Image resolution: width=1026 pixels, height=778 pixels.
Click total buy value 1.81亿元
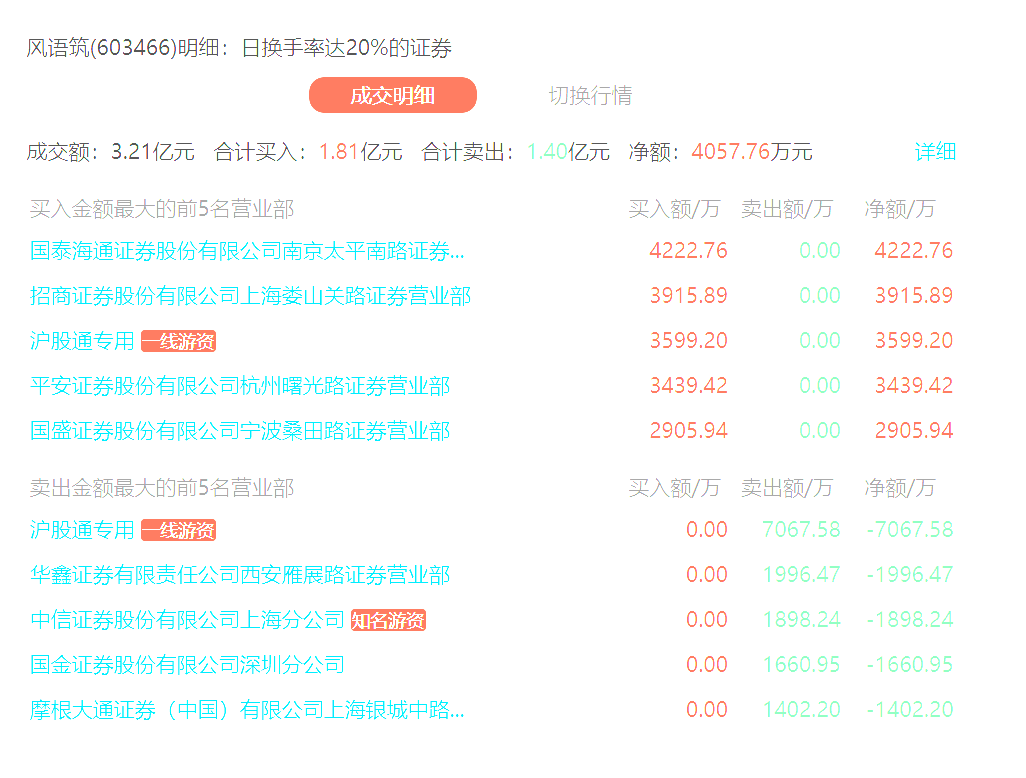pyautogui.click(x=361, y=152)
